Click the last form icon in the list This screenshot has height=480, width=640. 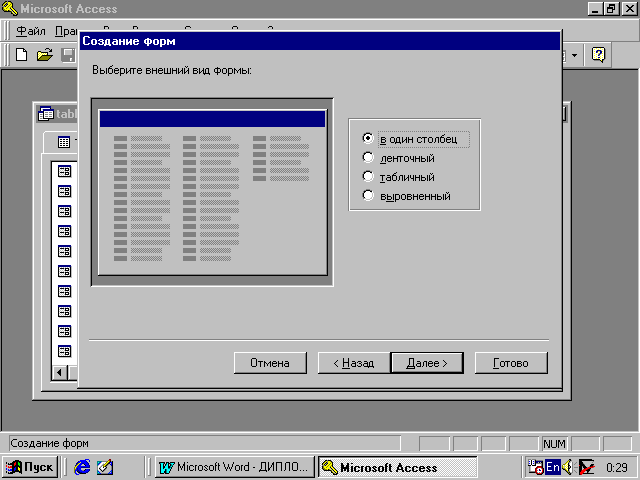pos(65,351)
